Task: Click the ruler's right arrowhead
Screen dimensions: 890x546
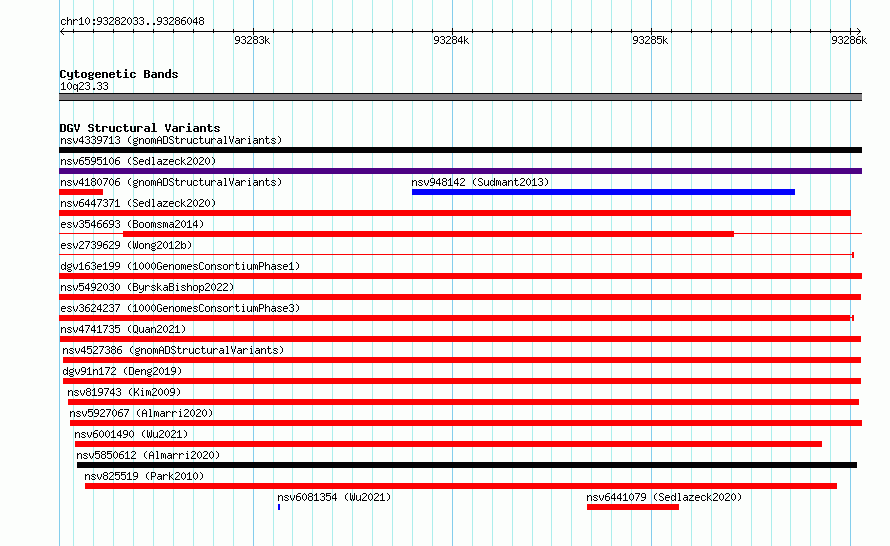Action: click(859, 32)
